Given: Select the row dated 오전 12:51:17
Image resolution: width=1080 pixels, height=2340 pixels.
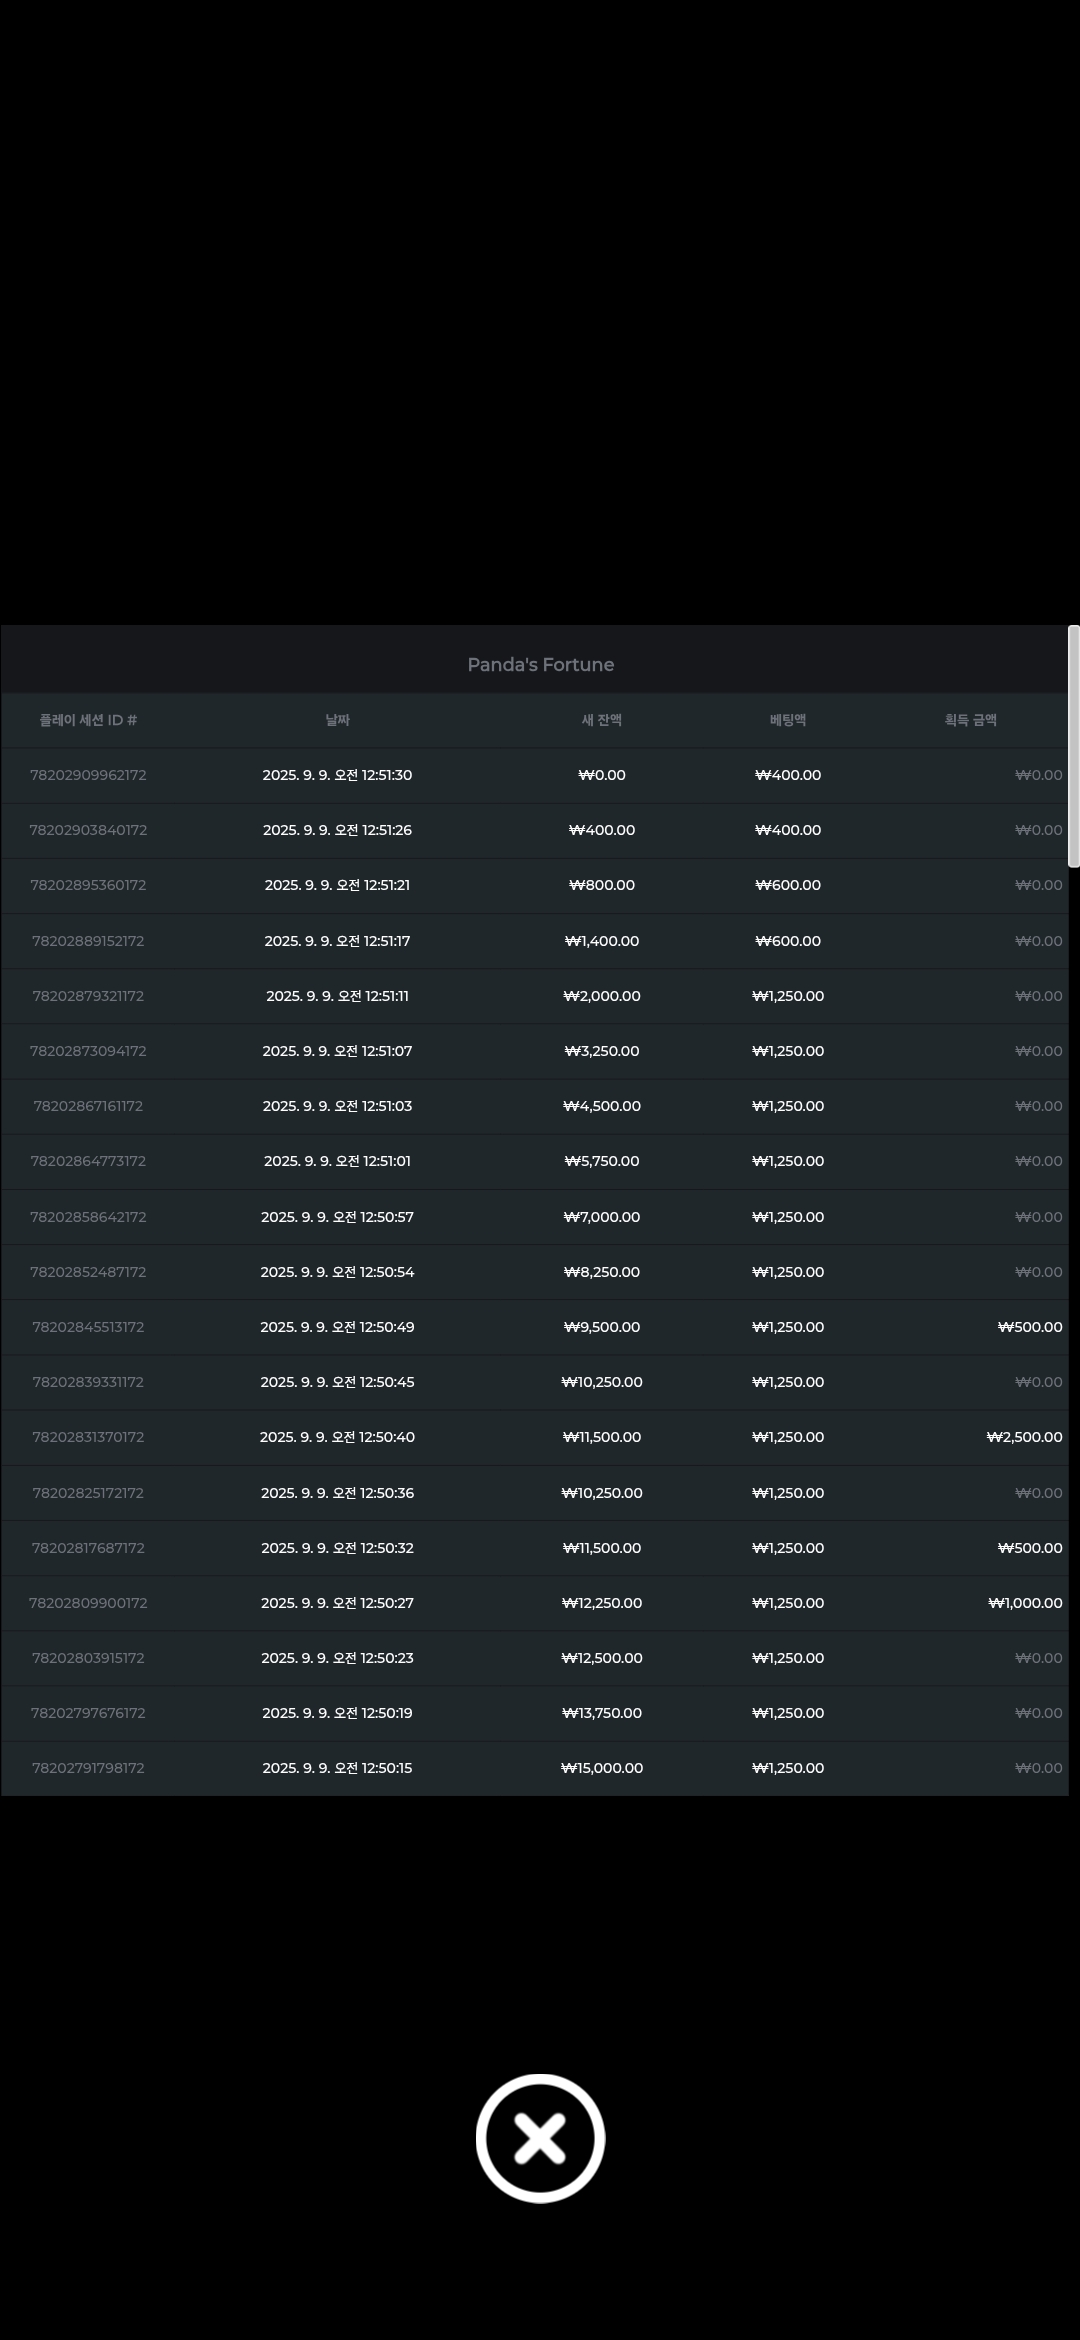Looking at the screenshot, I should coord(535,941).
